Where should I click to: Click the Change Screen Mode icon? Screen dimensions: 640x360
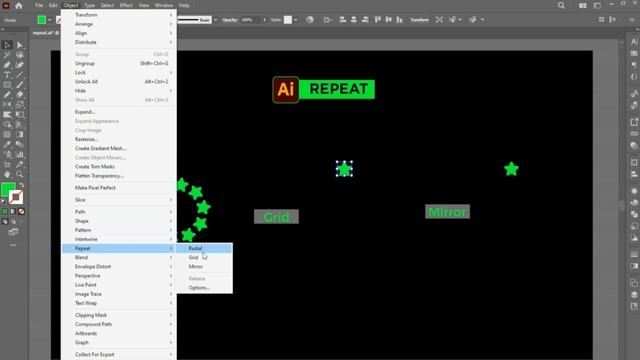(13, 232)
